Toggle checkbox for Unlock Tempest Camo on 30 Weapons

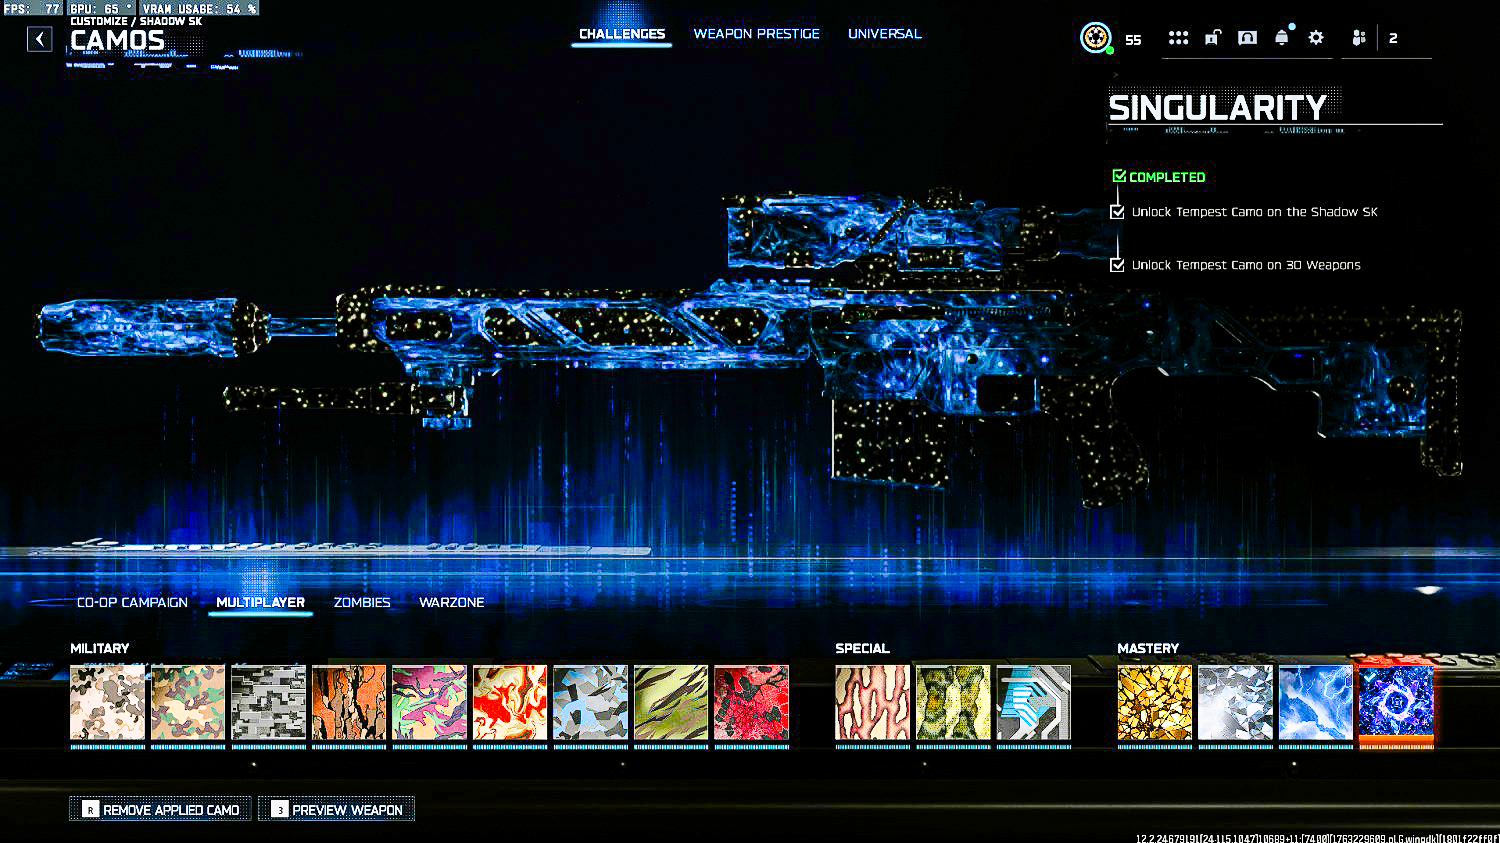click(1118, 265)
